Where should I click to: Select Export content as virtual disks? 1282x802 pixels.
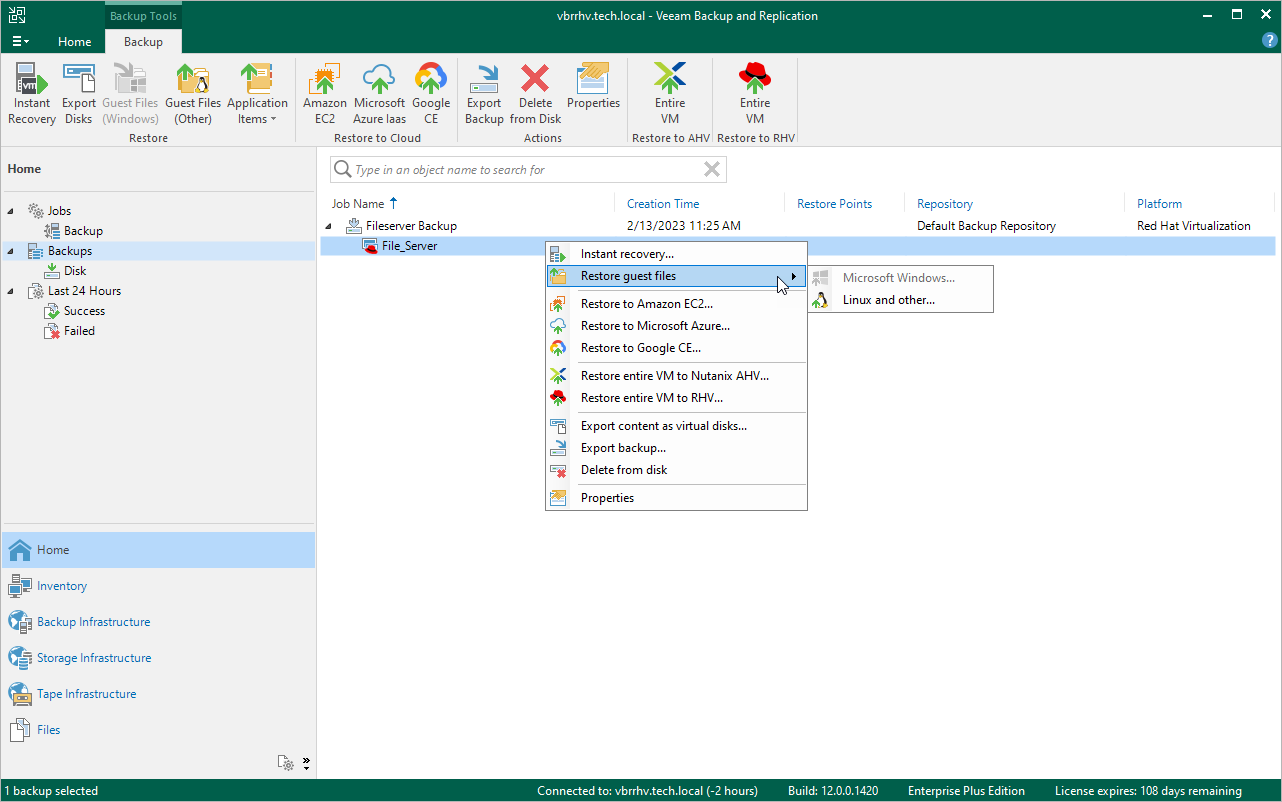676,426
